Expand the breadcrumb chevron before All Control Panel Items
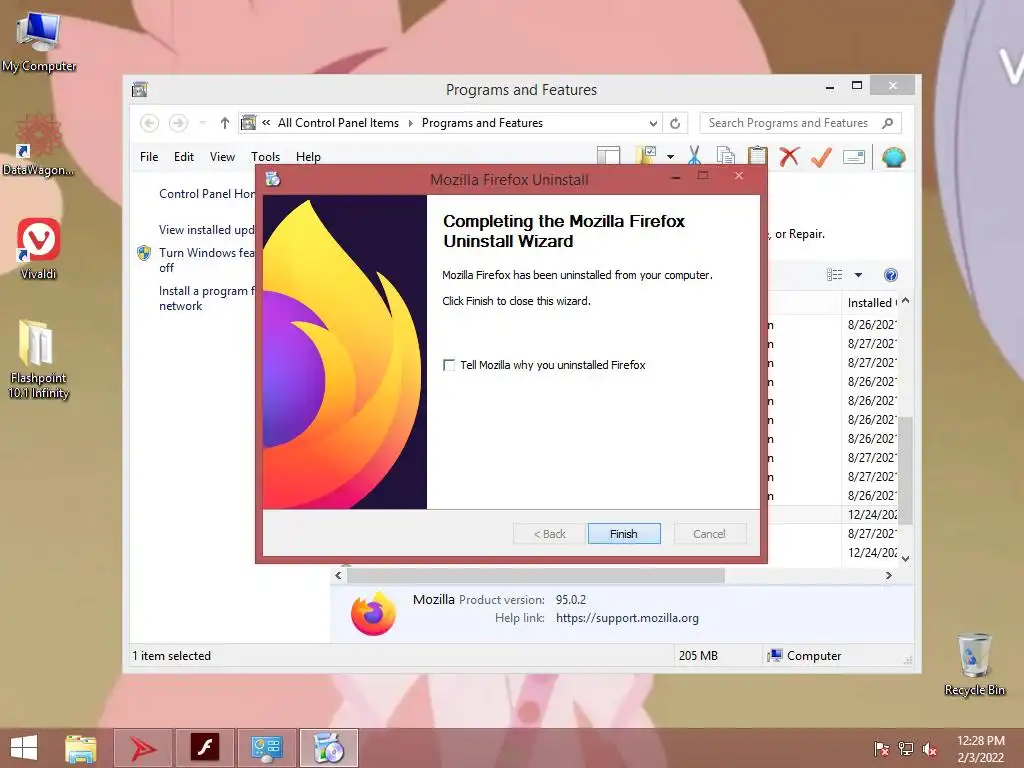1024x768 pixels. pos(266,122)
